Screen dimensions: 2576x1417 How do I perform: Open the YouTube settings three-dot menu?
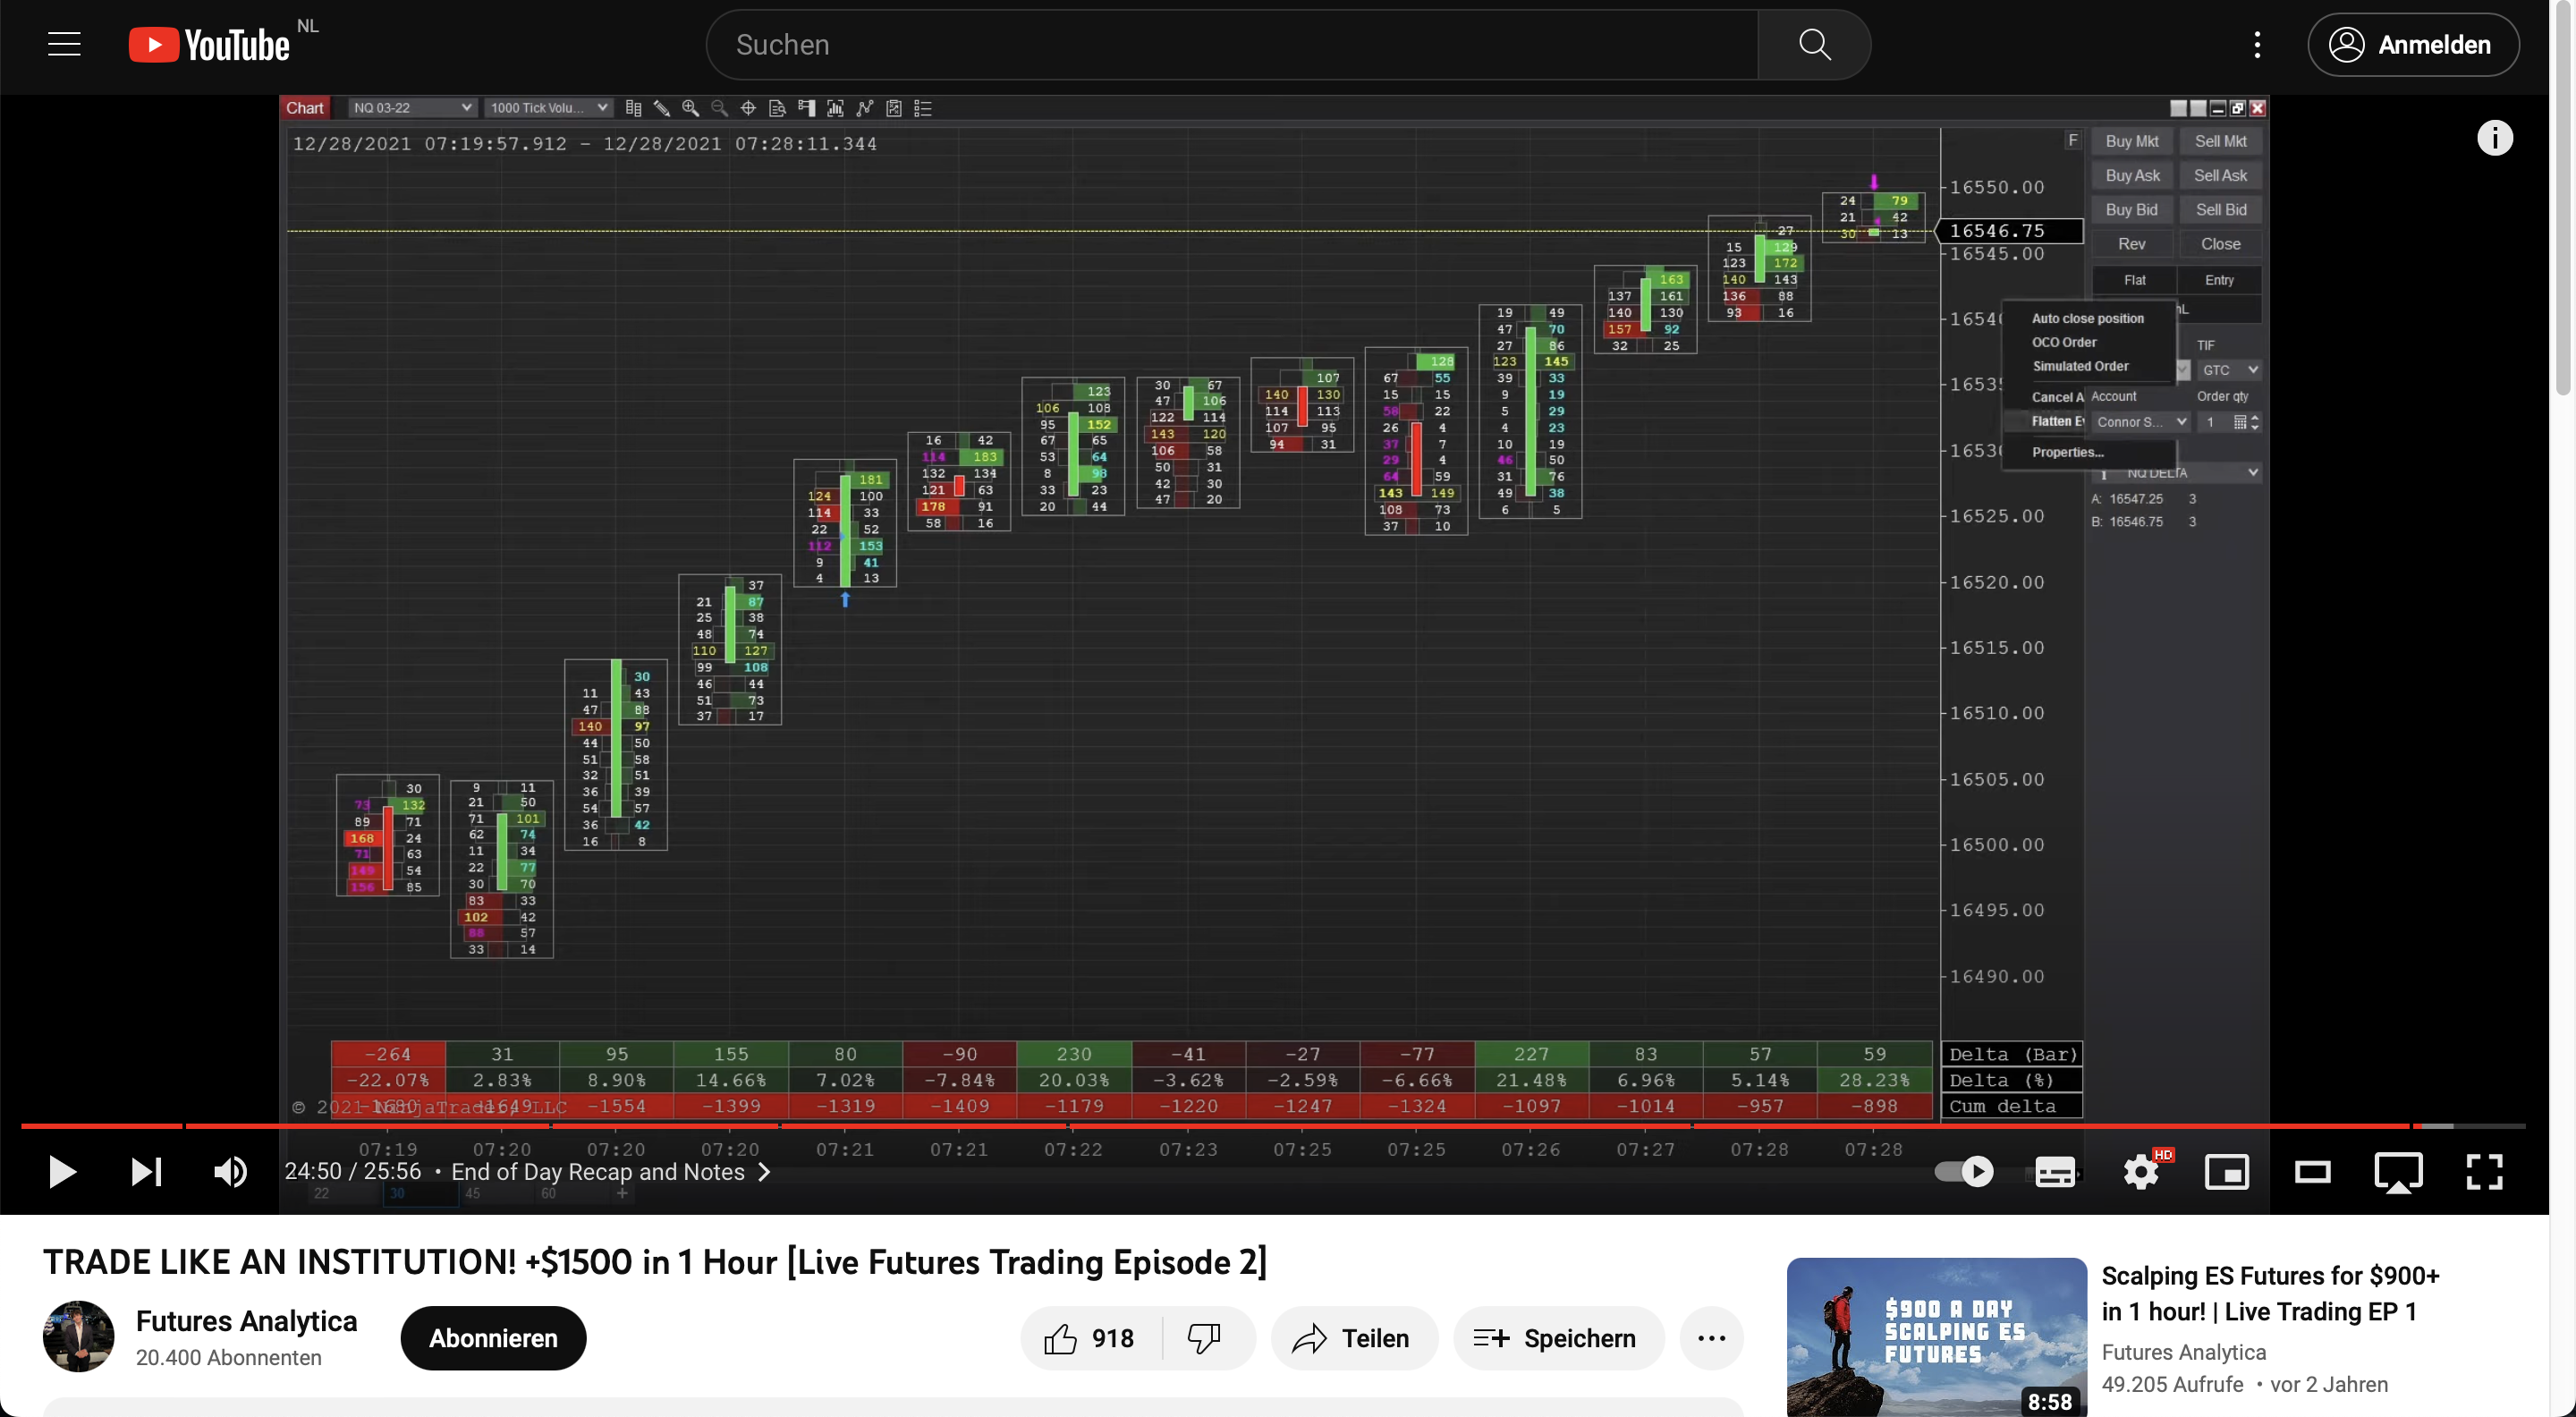click(x=2257, y=44)
